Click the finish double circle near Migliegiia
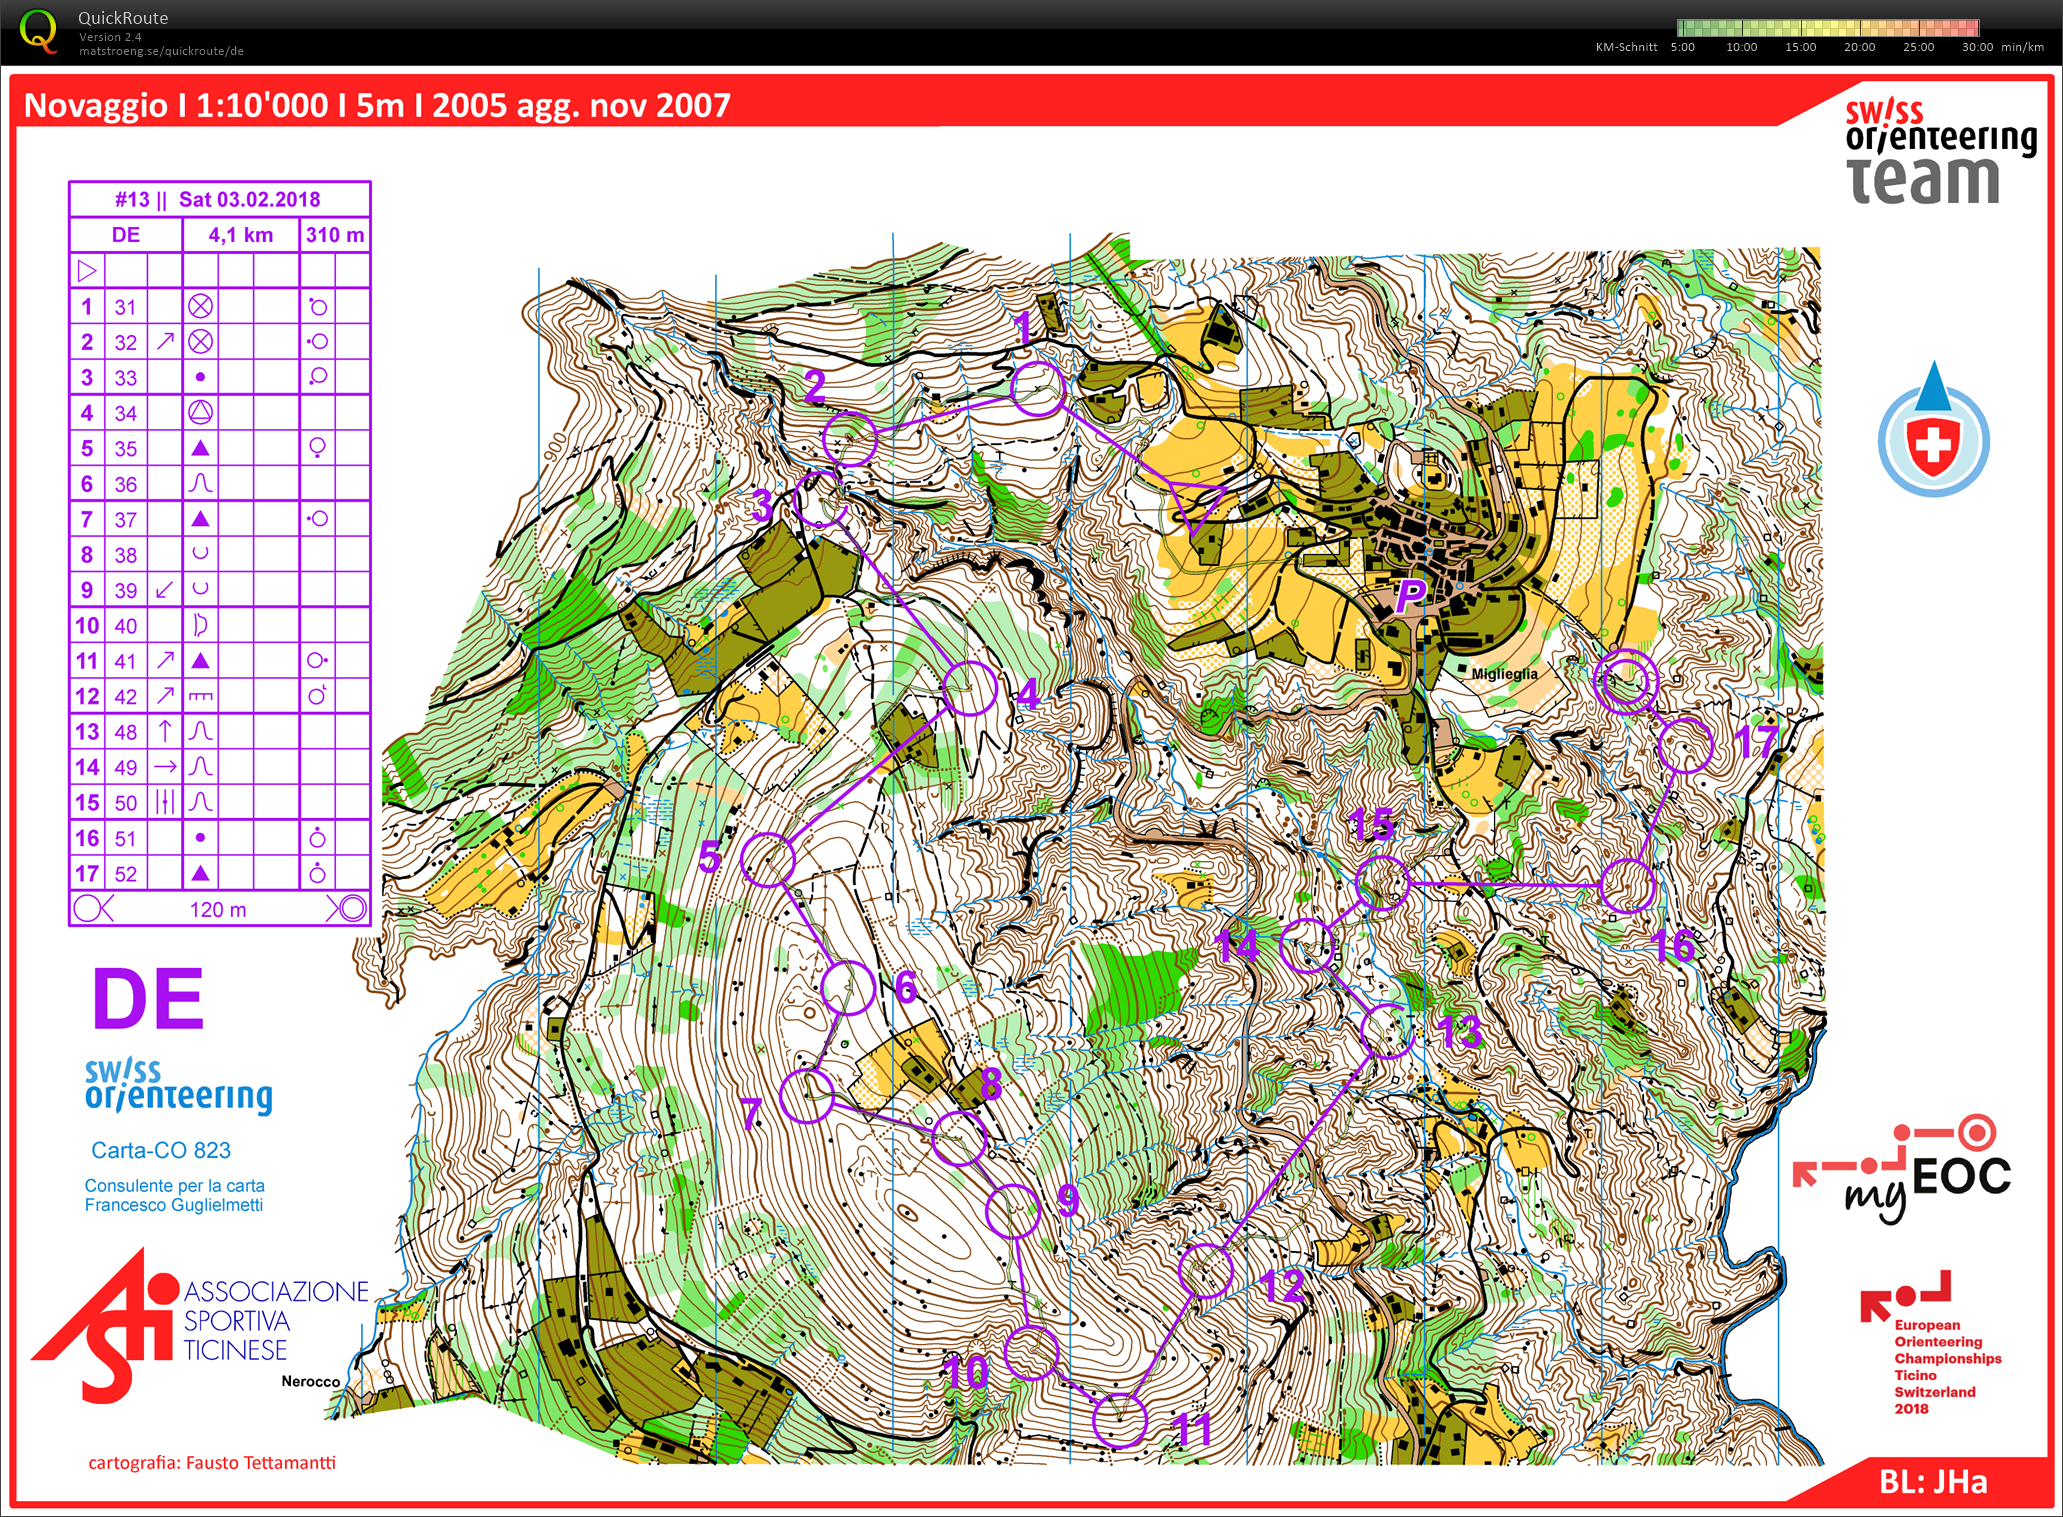The image size is (2063, 1517). coord(1625,681)
